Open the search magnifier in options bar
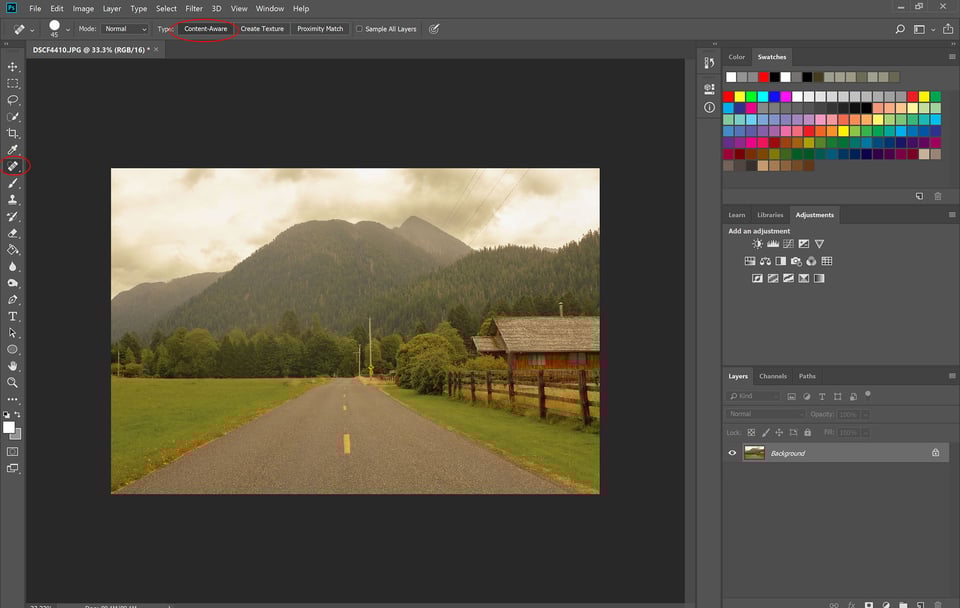 900,29
